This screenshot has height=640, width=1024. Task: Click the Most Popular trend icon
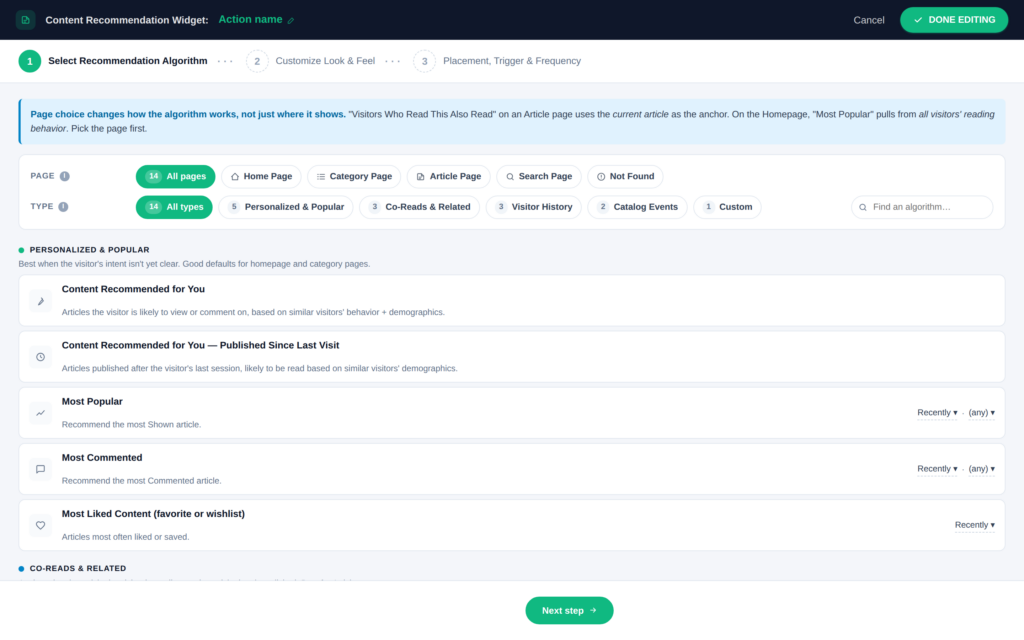coord(40,413)
